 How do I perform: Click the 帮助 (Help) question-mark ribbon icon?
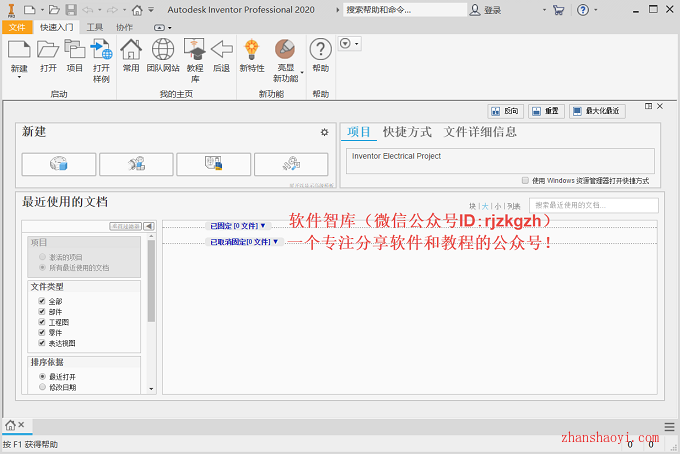[x=320, y=49]
